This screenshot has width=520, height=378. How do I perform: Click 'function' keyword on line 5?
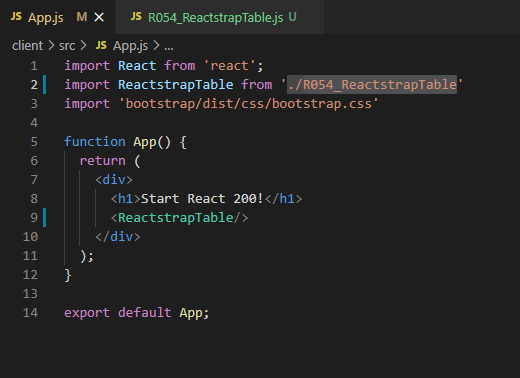coord(95,142)
